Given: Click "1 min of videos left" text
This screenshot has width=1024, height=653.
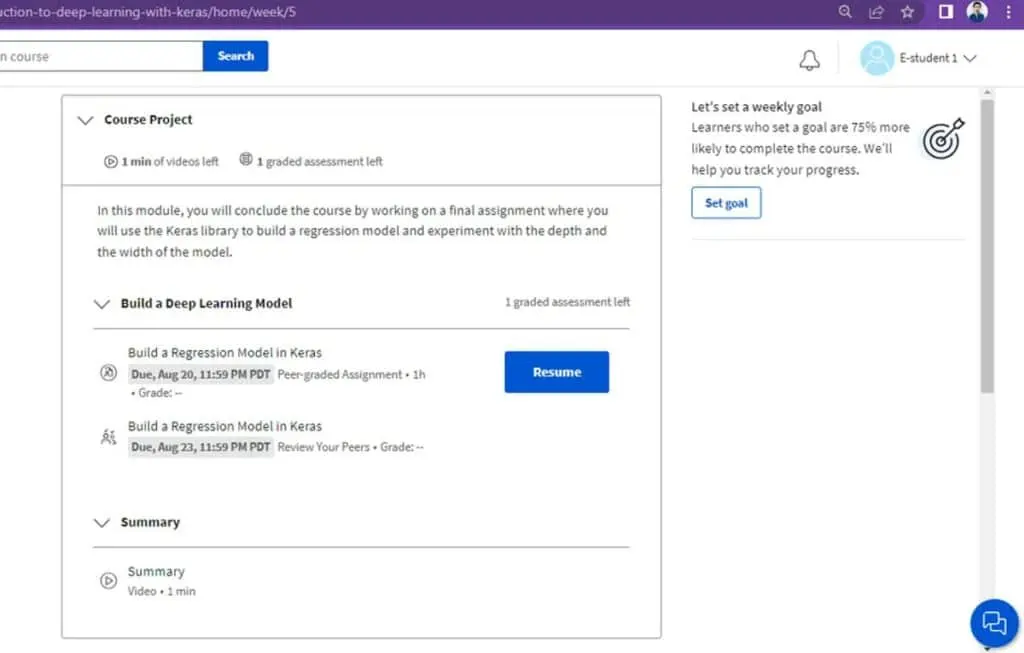Looking at the screenshot, I should [170, 161].
